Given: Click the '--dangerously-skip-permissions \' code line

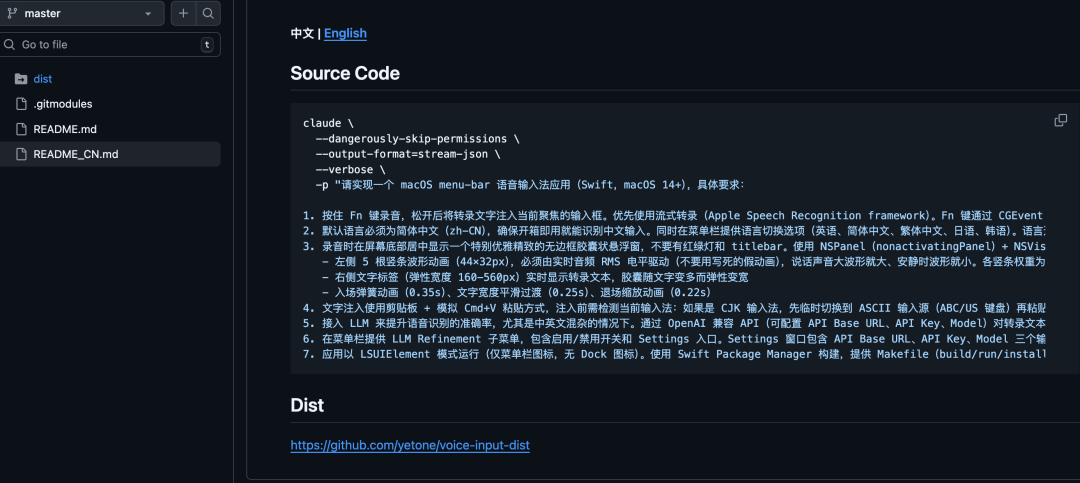Looking at the screenshot, I should coord(417,138).
